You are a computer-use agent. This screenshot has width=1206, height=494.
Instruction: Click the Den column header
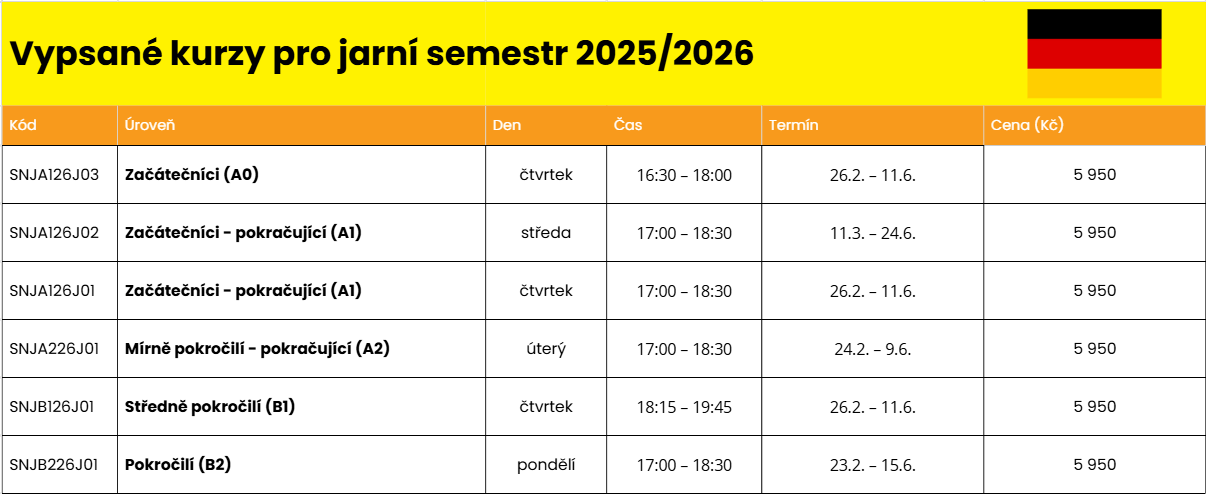(507, 125)
